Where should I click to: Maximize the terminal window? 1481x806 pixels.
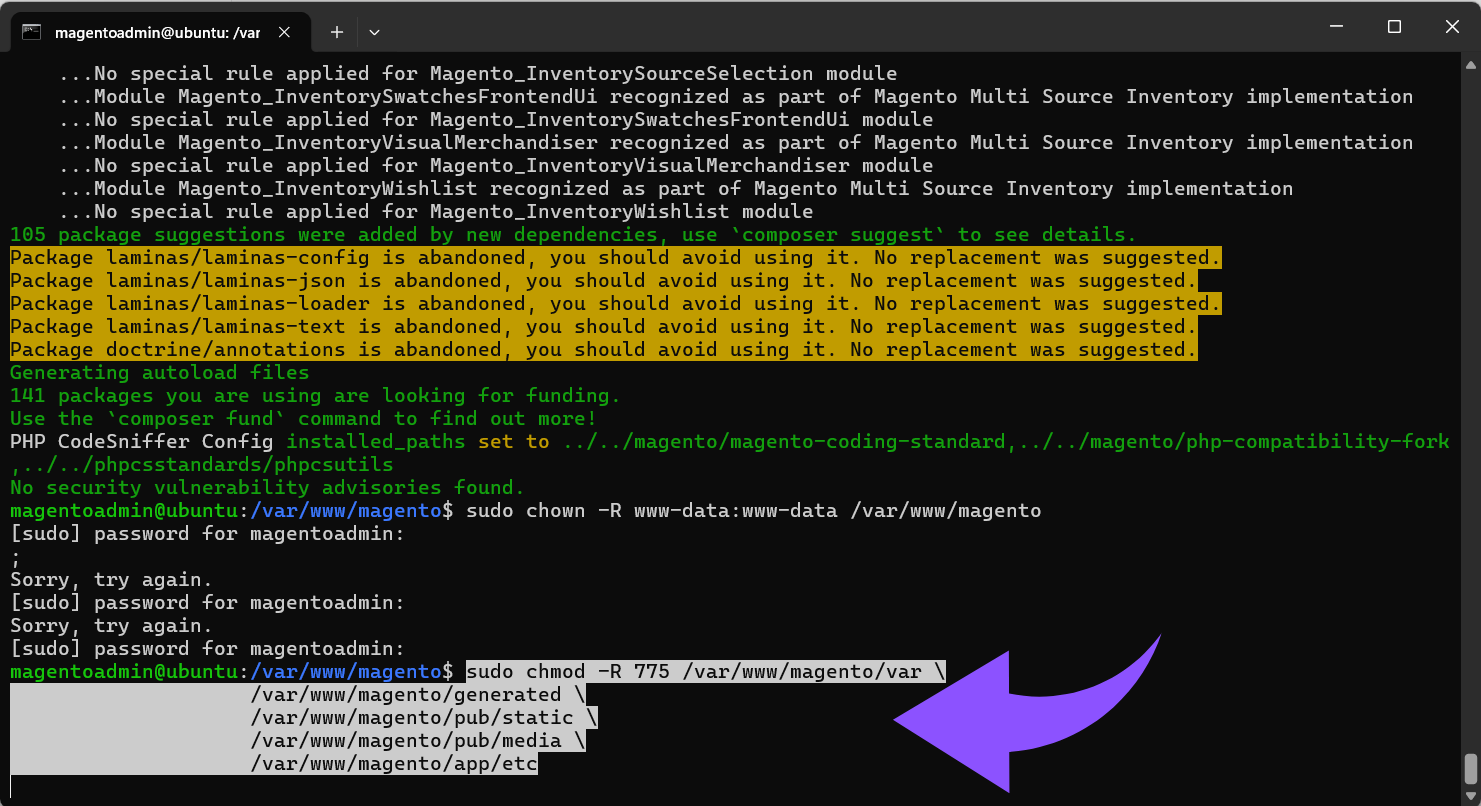(x=1394, y=26)
